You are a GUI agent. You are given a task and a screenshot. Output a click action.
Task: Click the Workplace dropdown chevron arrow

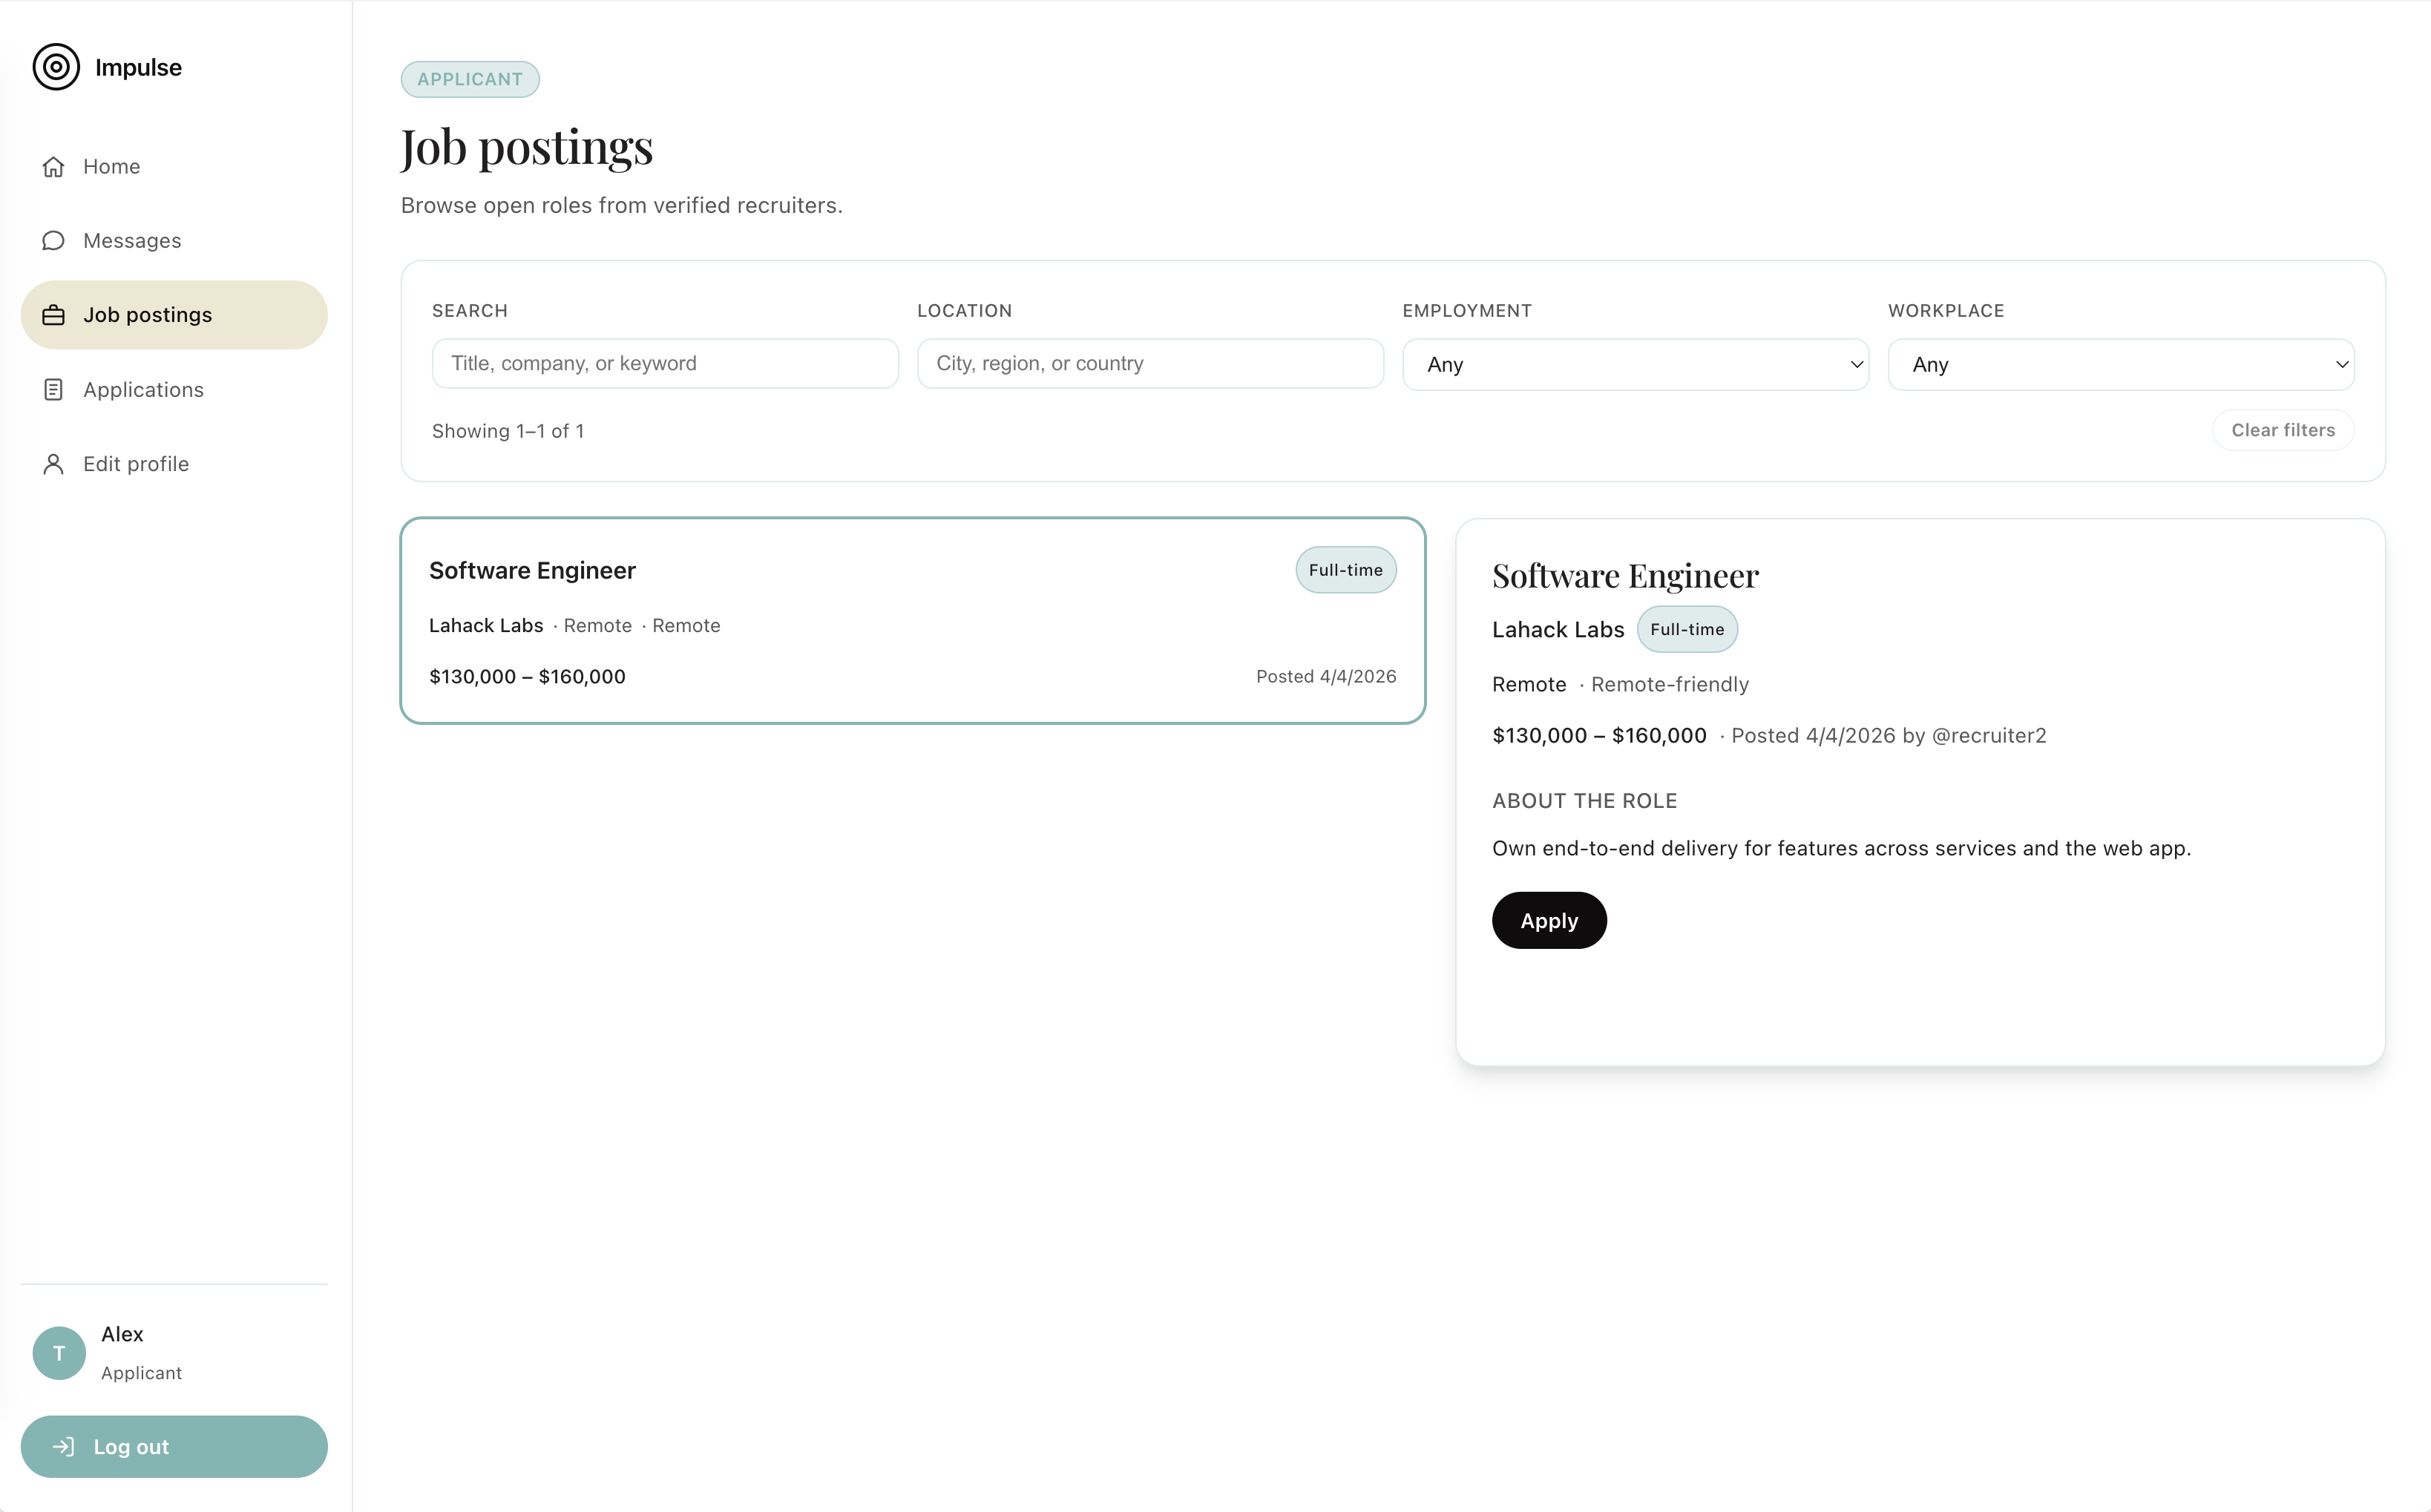(2341, 364)
